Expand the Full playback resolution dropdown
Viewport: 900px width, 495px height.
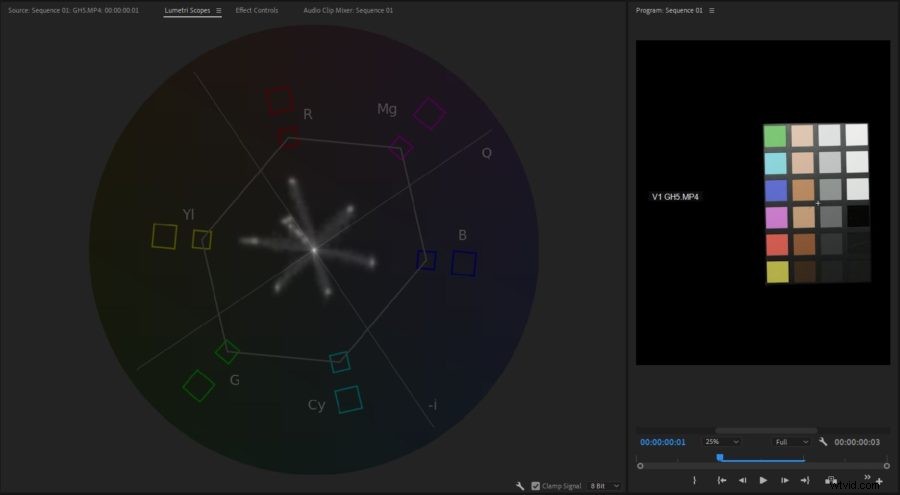click(x=791, y=441)
